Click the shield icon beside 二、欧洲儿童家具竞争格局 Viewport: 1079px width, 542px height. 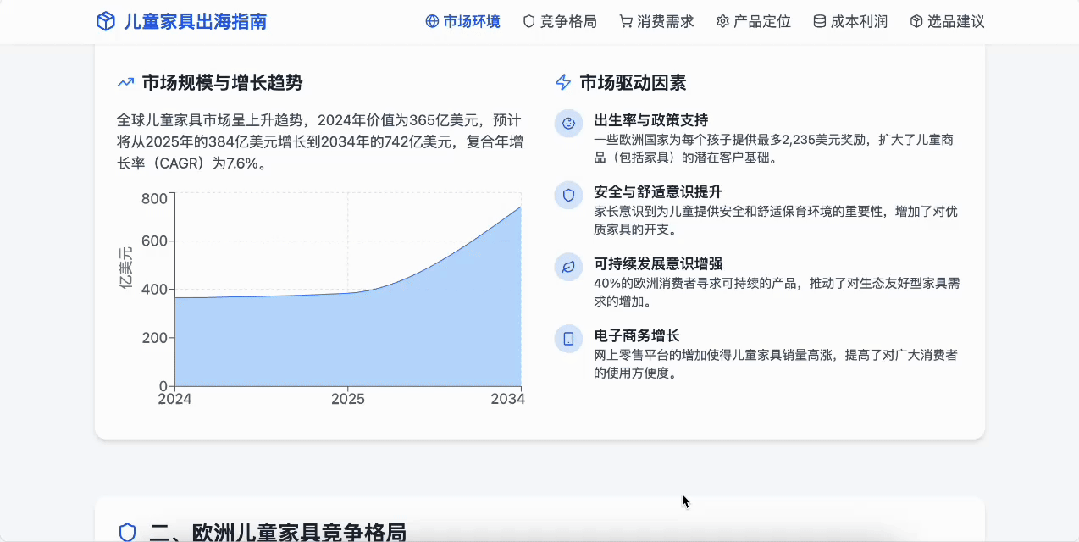pyautogui.click(x=127, y=531)
